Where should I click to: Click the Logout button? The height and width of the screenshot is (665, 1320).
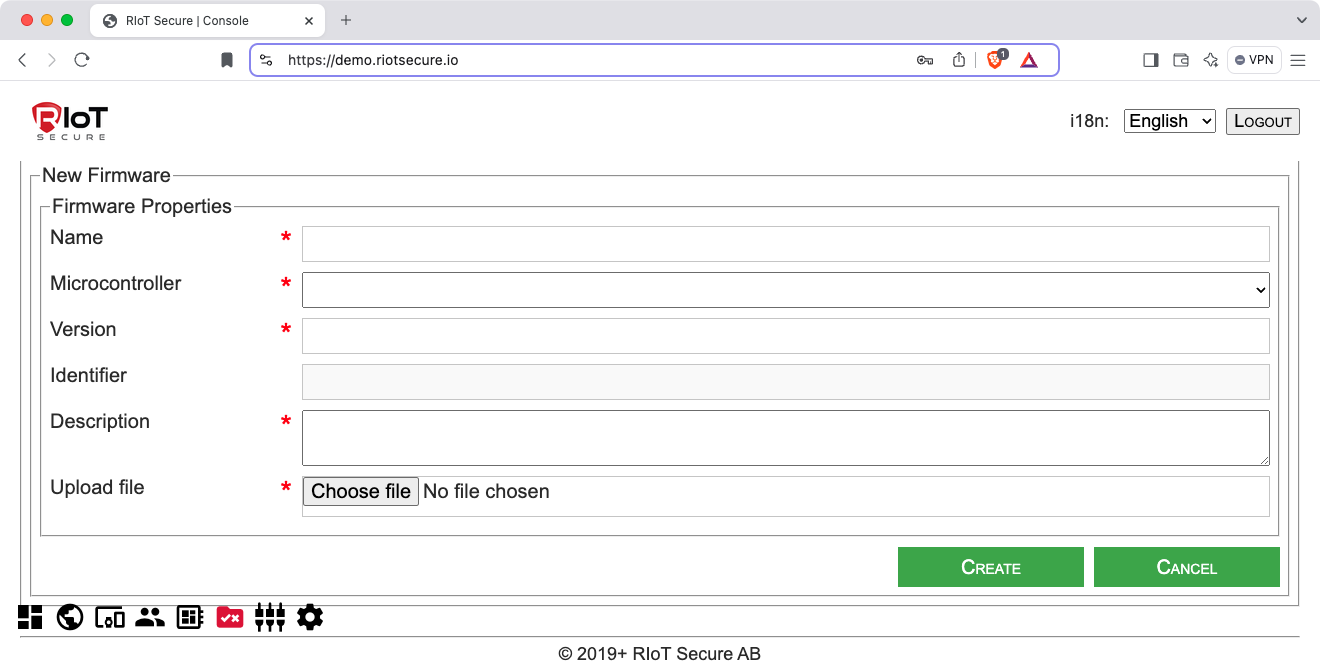[1262, 121]
